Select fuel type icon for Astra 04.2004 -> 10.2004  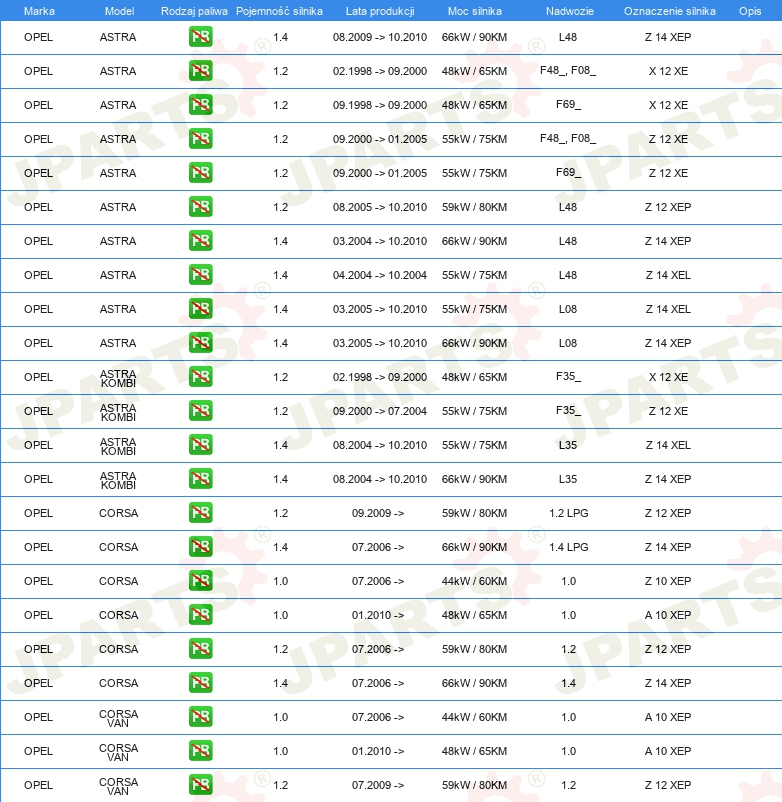[x=200, y=275]
